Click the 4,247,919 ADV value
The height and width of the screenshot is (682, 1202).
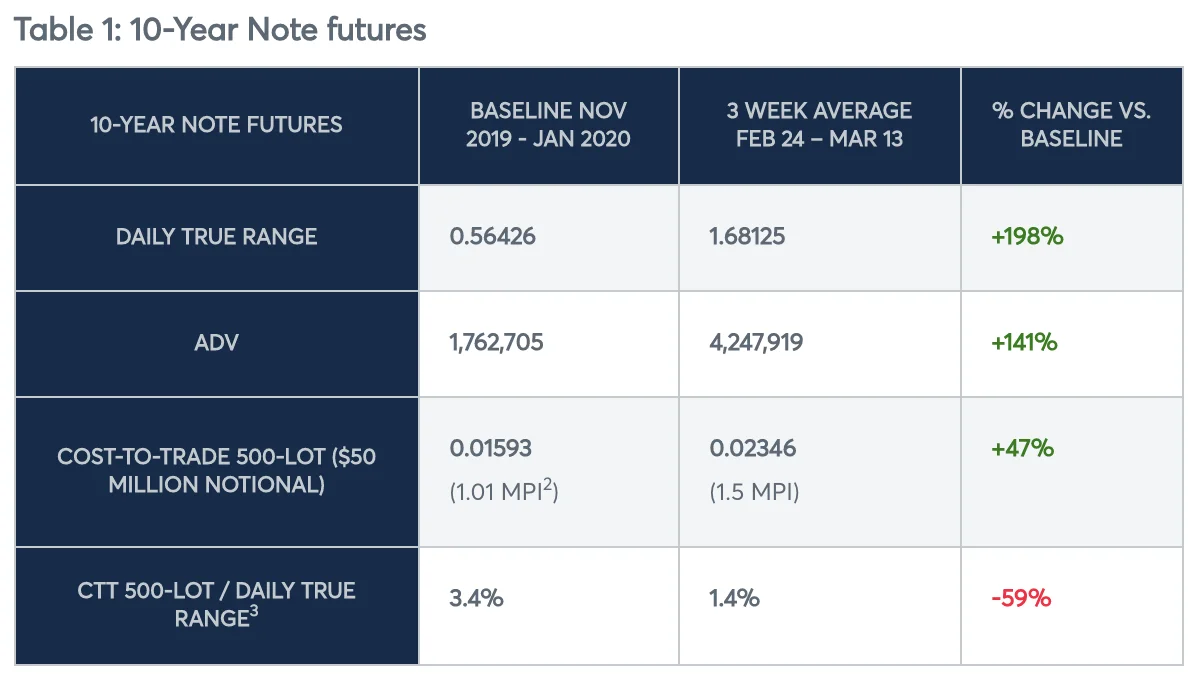coord(756,343)
